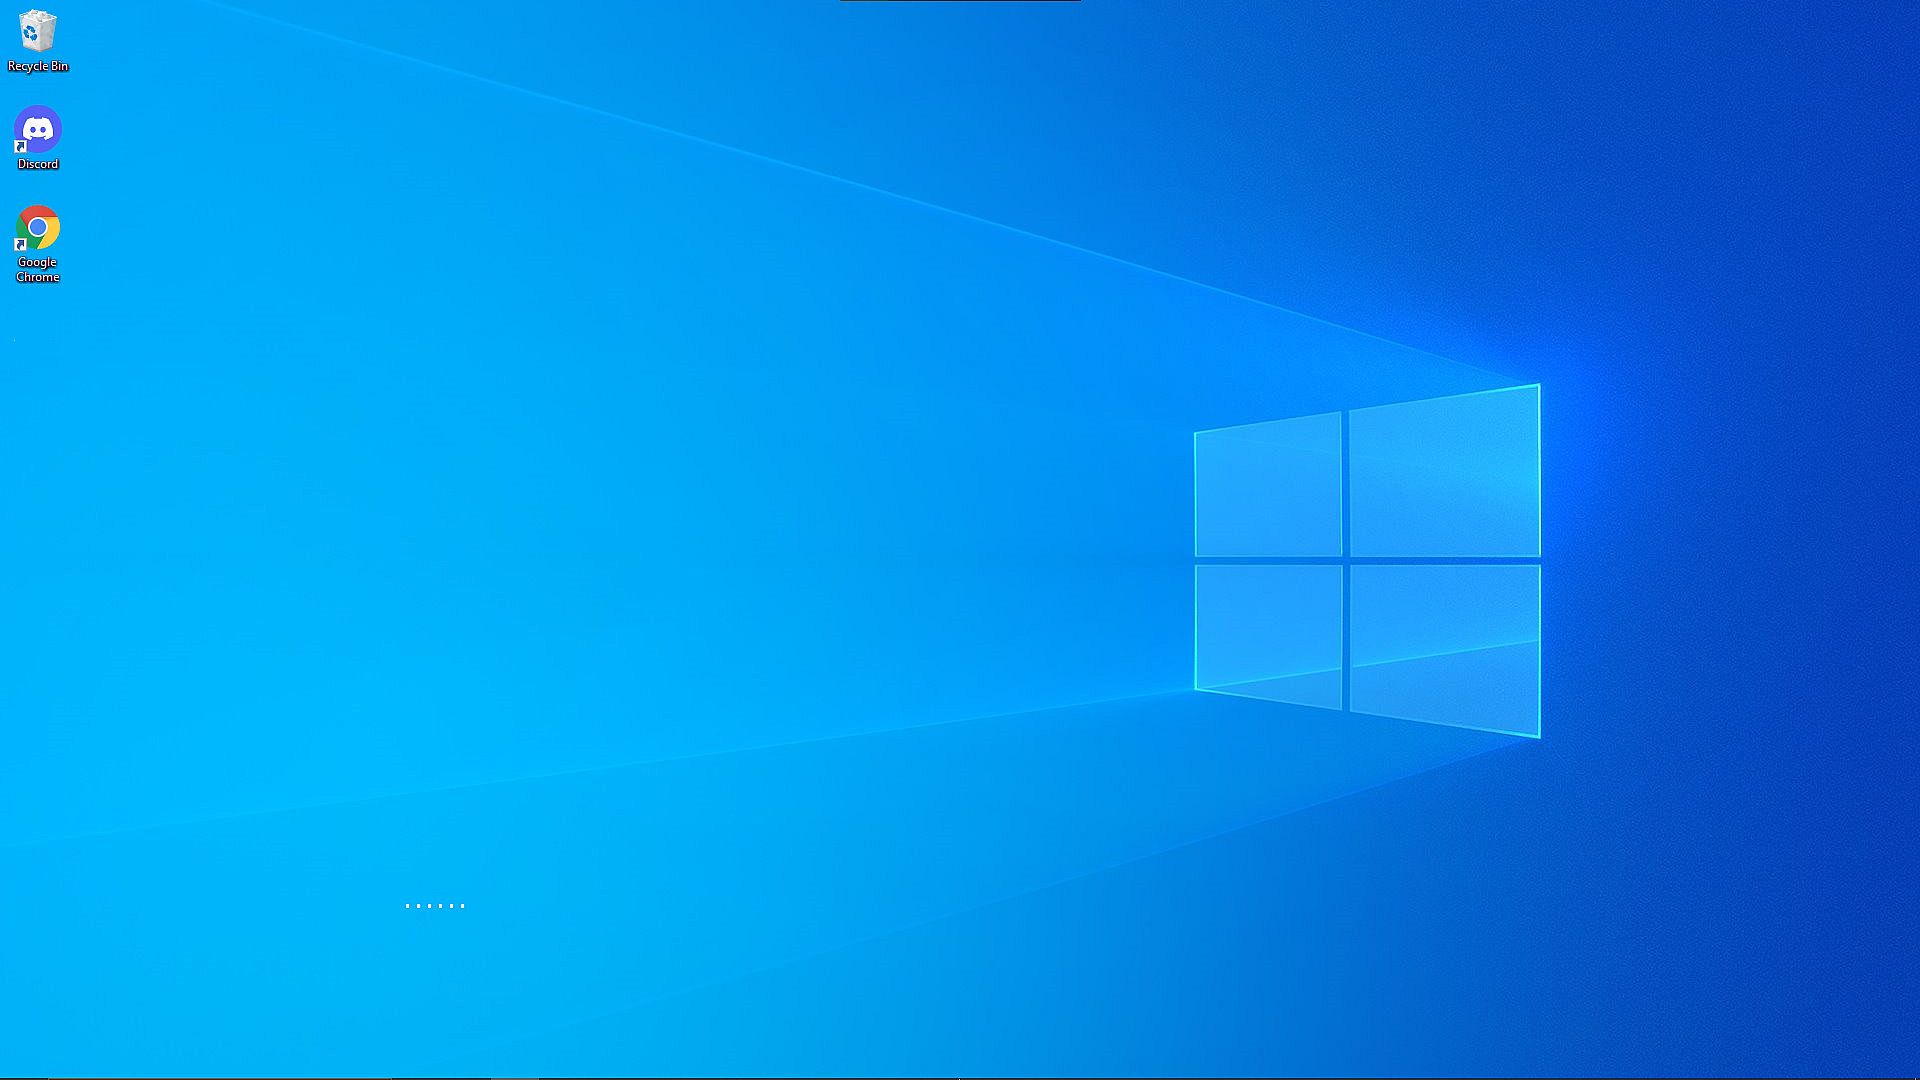Click the blue center of Chrome's logo
This screenshot has width=1920, height=1080.
click(38, 228)
